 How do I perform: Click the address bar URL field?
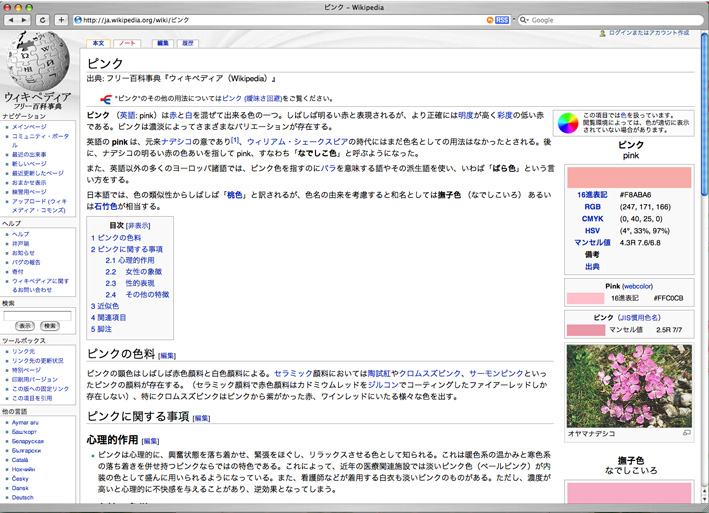coord(280,20)
